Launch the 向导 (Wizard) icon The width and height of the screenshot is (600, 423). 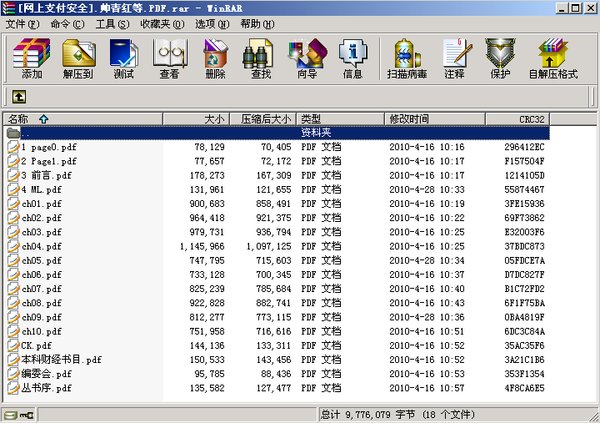(308, 57)
